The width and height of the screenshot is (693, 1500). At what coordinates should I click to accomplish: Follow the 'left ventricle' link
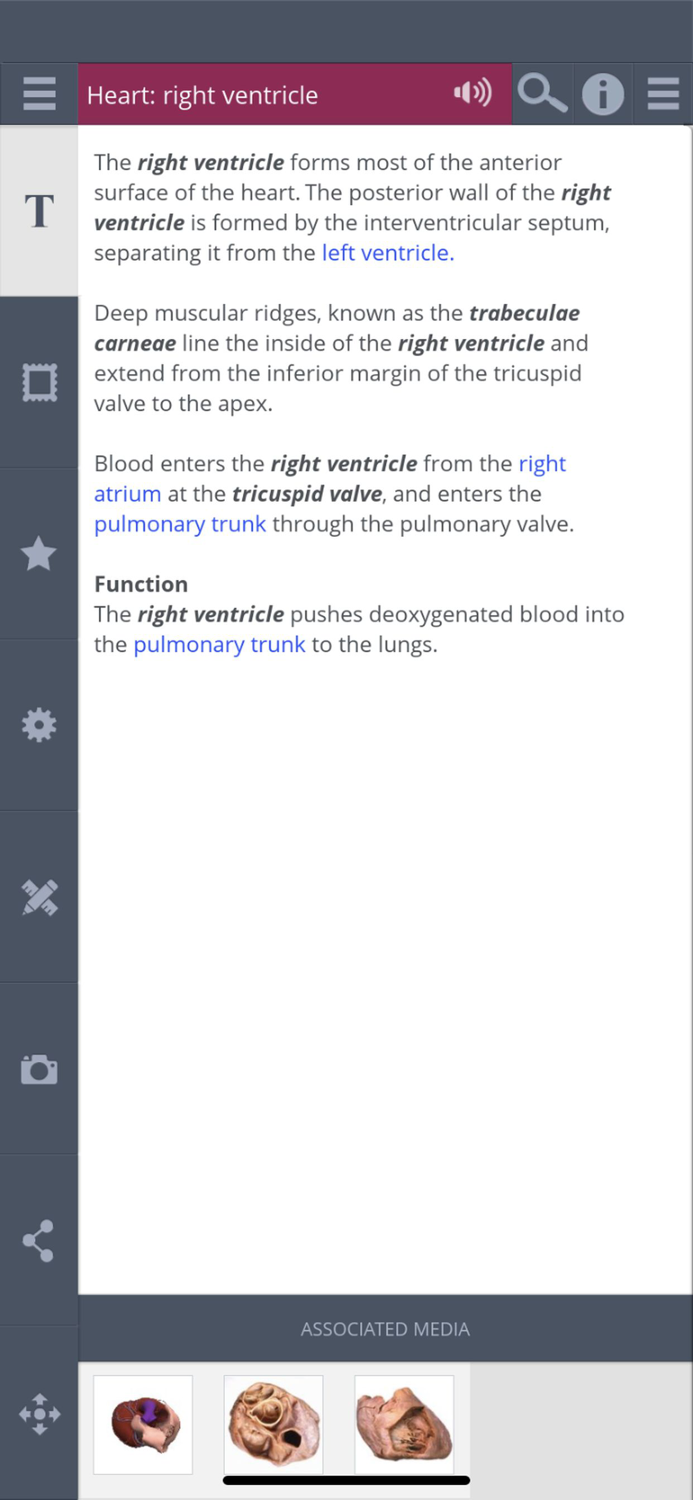click(387, 253)
